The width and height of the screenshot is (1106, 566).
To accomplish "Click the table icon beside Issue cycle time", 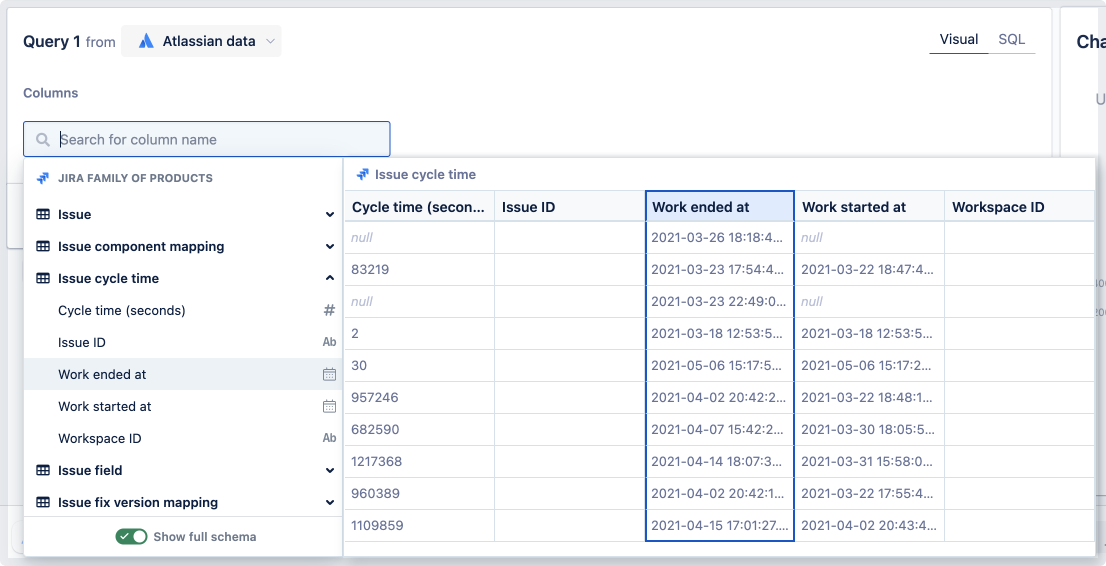I will coord(43,278).
